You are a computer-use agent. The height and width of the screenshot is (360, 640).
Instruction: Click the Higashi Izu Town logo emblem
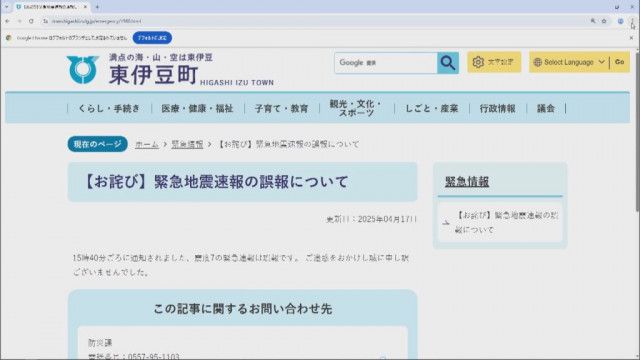coord(82,70)
